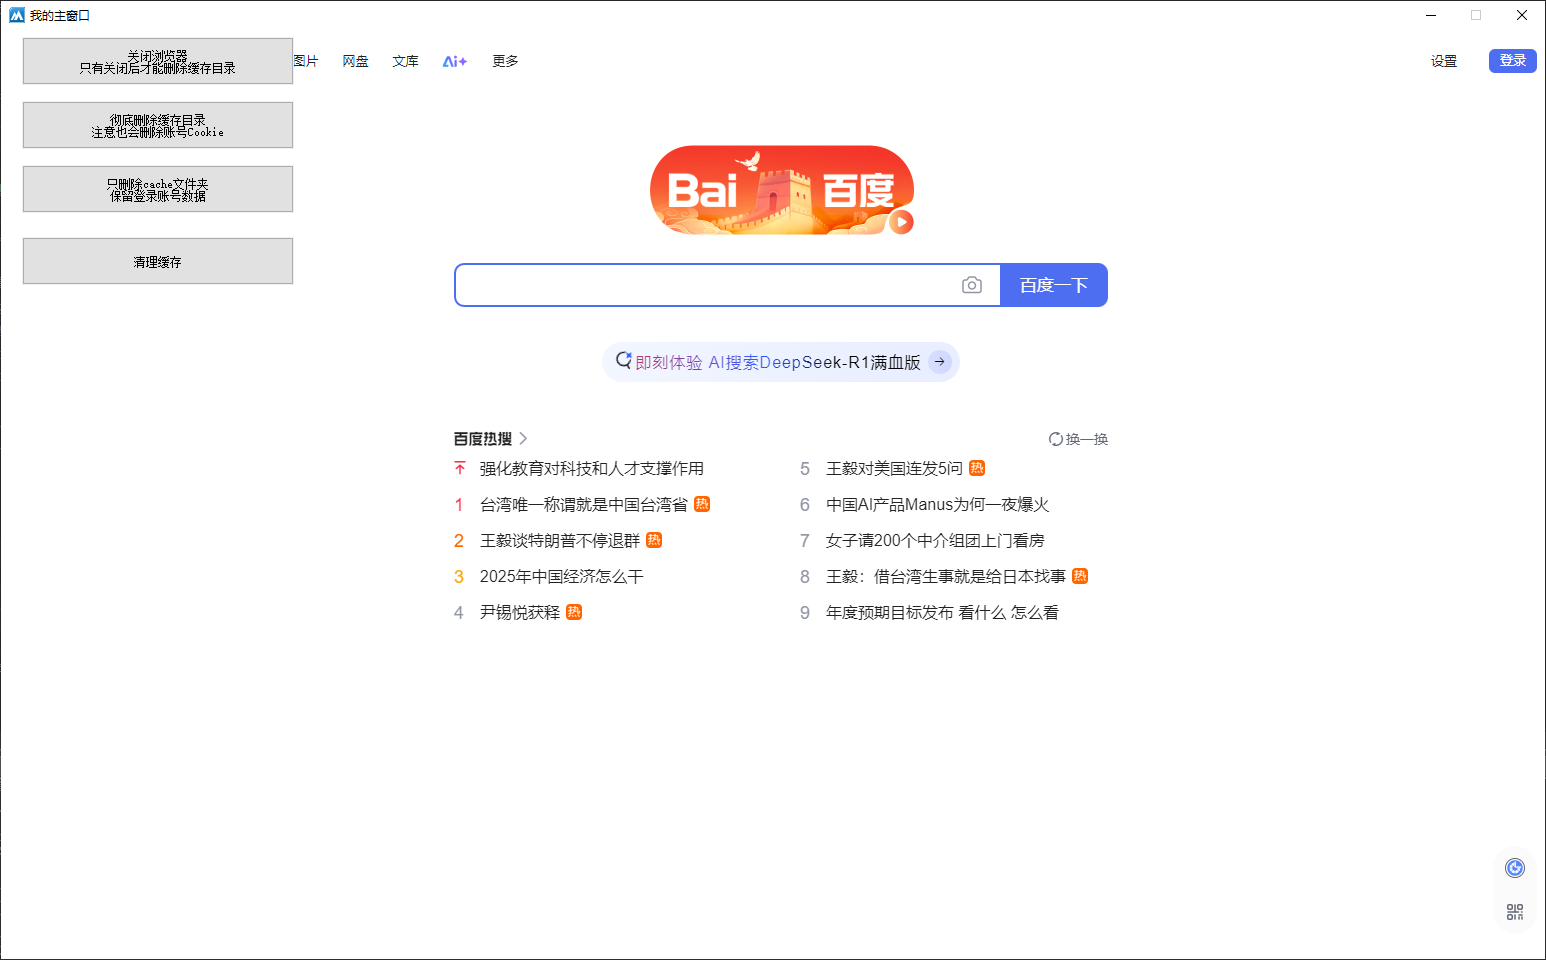Click the 关闭浏览器 button

click(158, 61)
